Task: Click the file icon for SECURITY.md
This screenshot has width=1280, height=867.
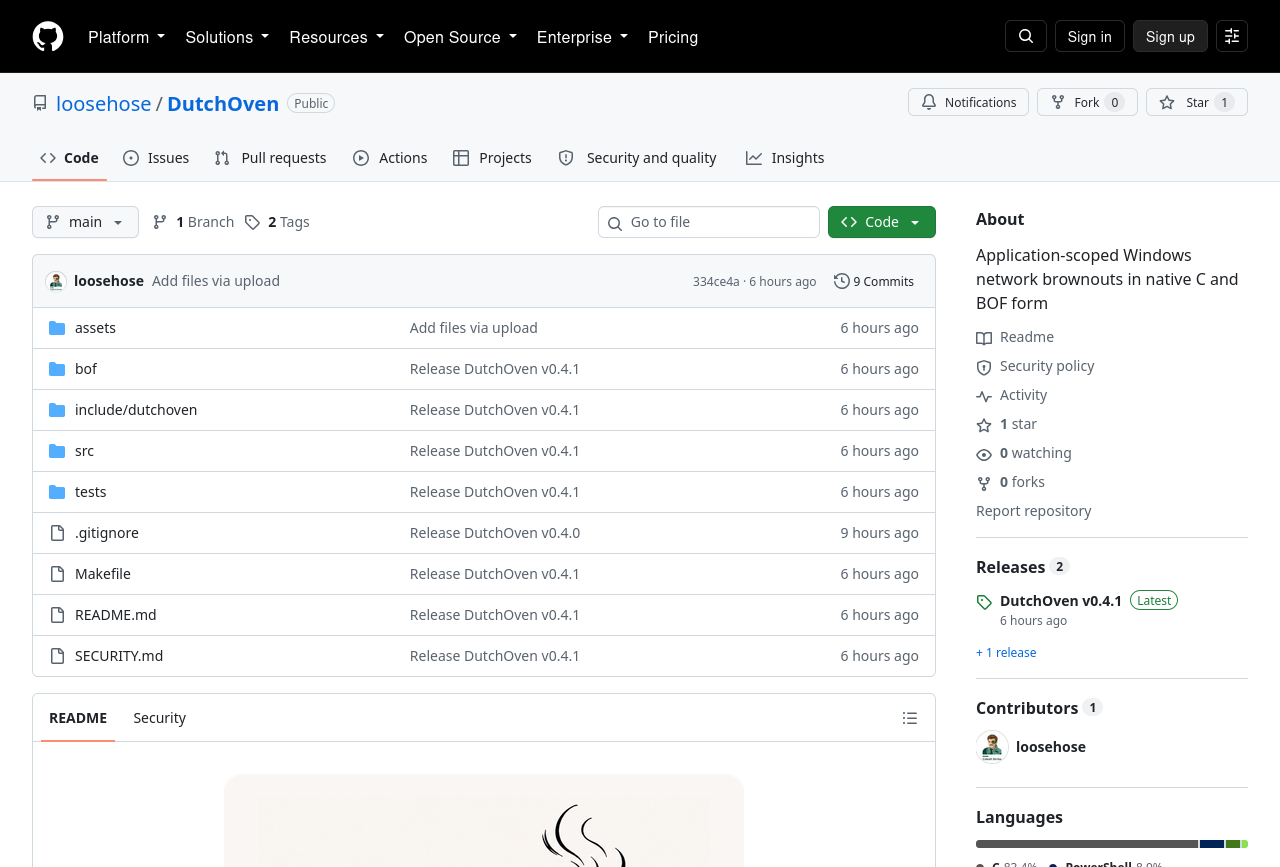Action: pos(57,656)
